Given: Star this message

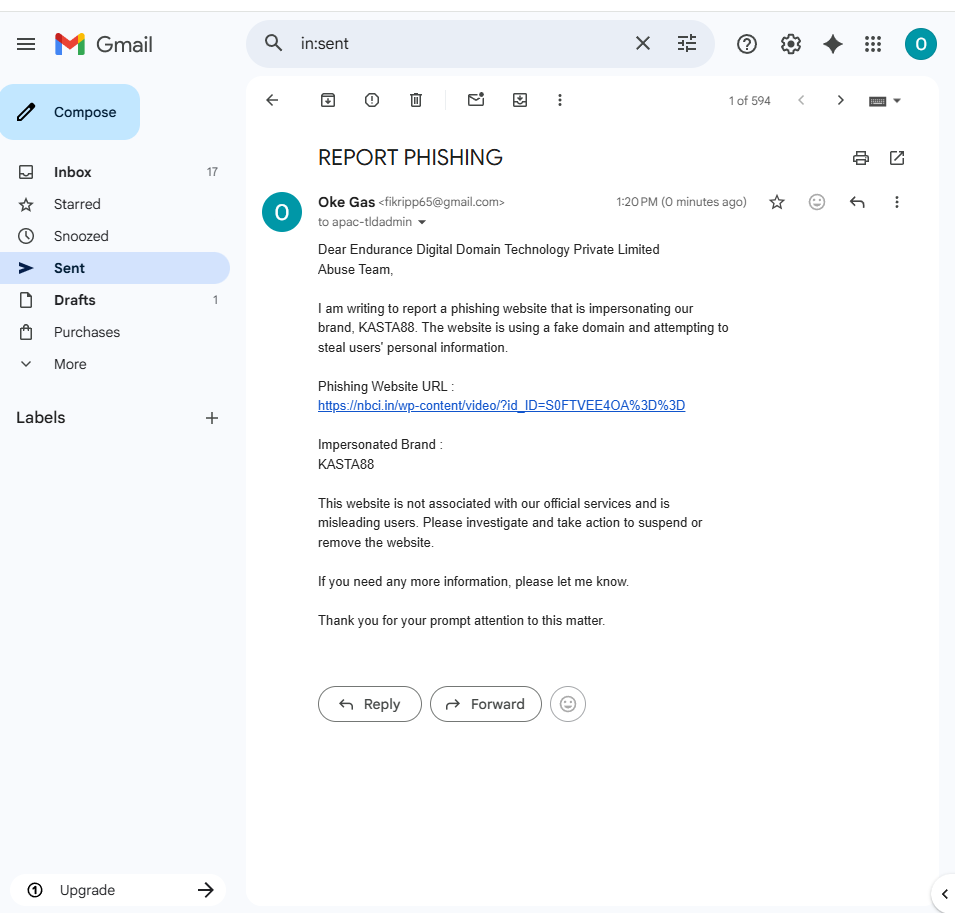Looking at the screenshot, I should [777, 202].
